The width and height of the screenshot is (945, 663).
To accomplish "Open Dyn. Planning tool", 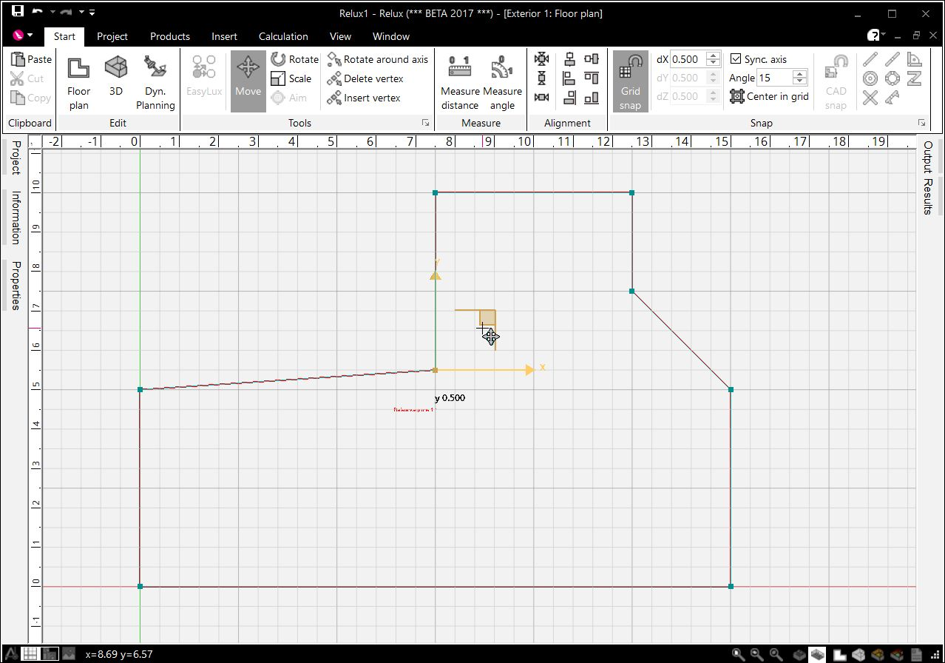I will [155, 83].
